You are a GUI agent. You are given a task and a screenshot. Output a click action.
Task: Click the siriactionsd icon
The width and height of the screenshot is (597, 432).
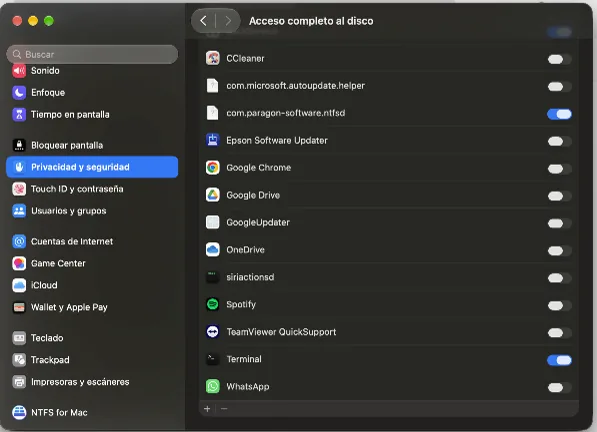(x=212, y=277)
